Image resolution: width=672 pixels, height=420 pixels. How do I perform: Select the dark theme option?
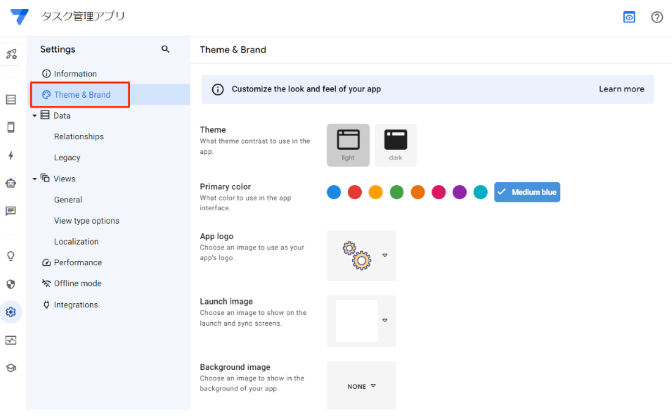click(395, 145)
